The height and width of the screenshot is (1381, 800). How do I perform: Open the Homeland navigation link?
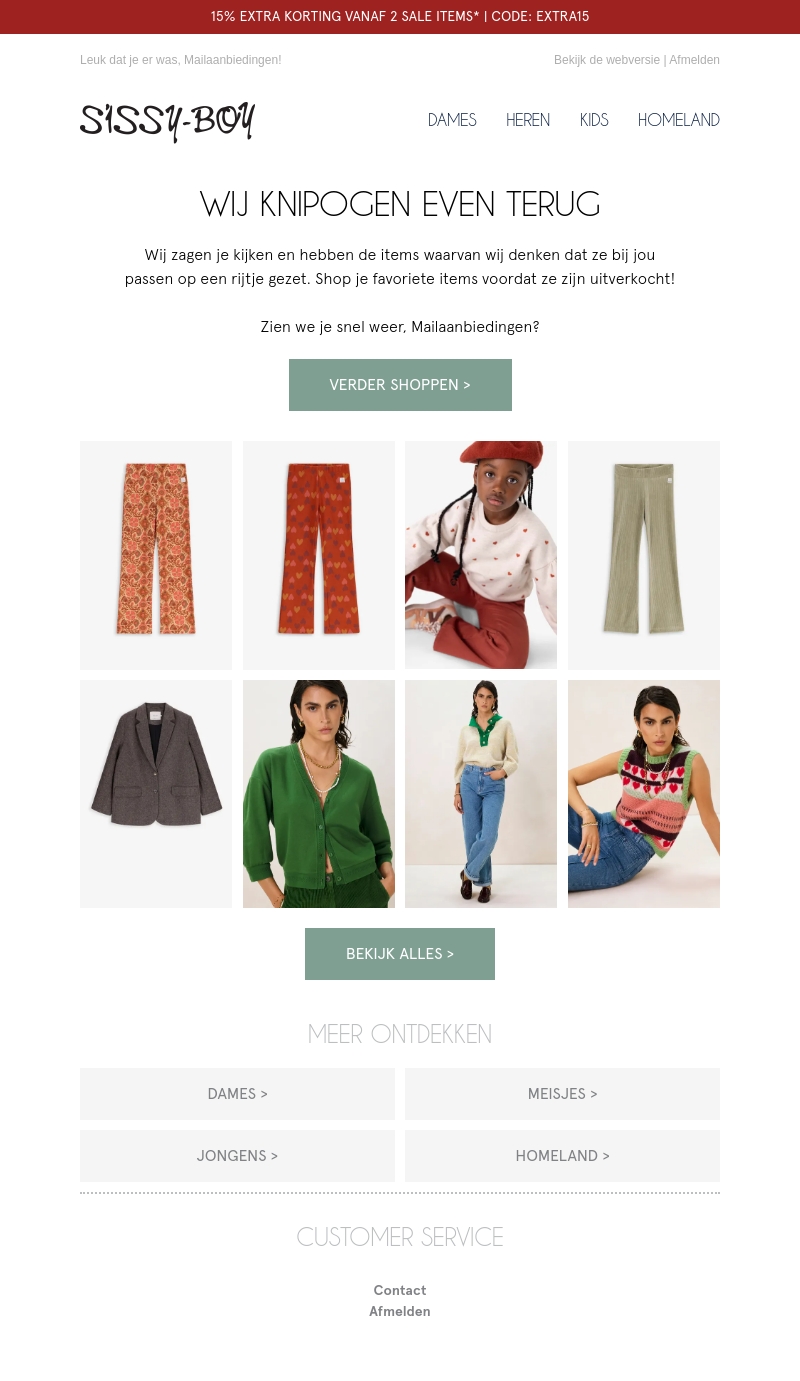679,120
